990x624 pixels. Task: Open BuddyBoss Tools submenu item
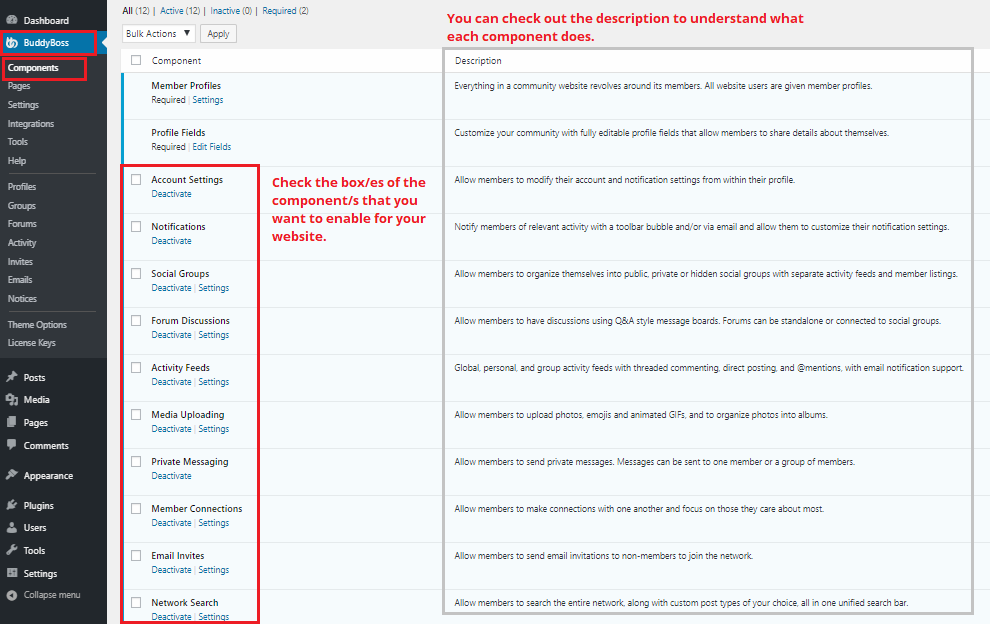18,142
